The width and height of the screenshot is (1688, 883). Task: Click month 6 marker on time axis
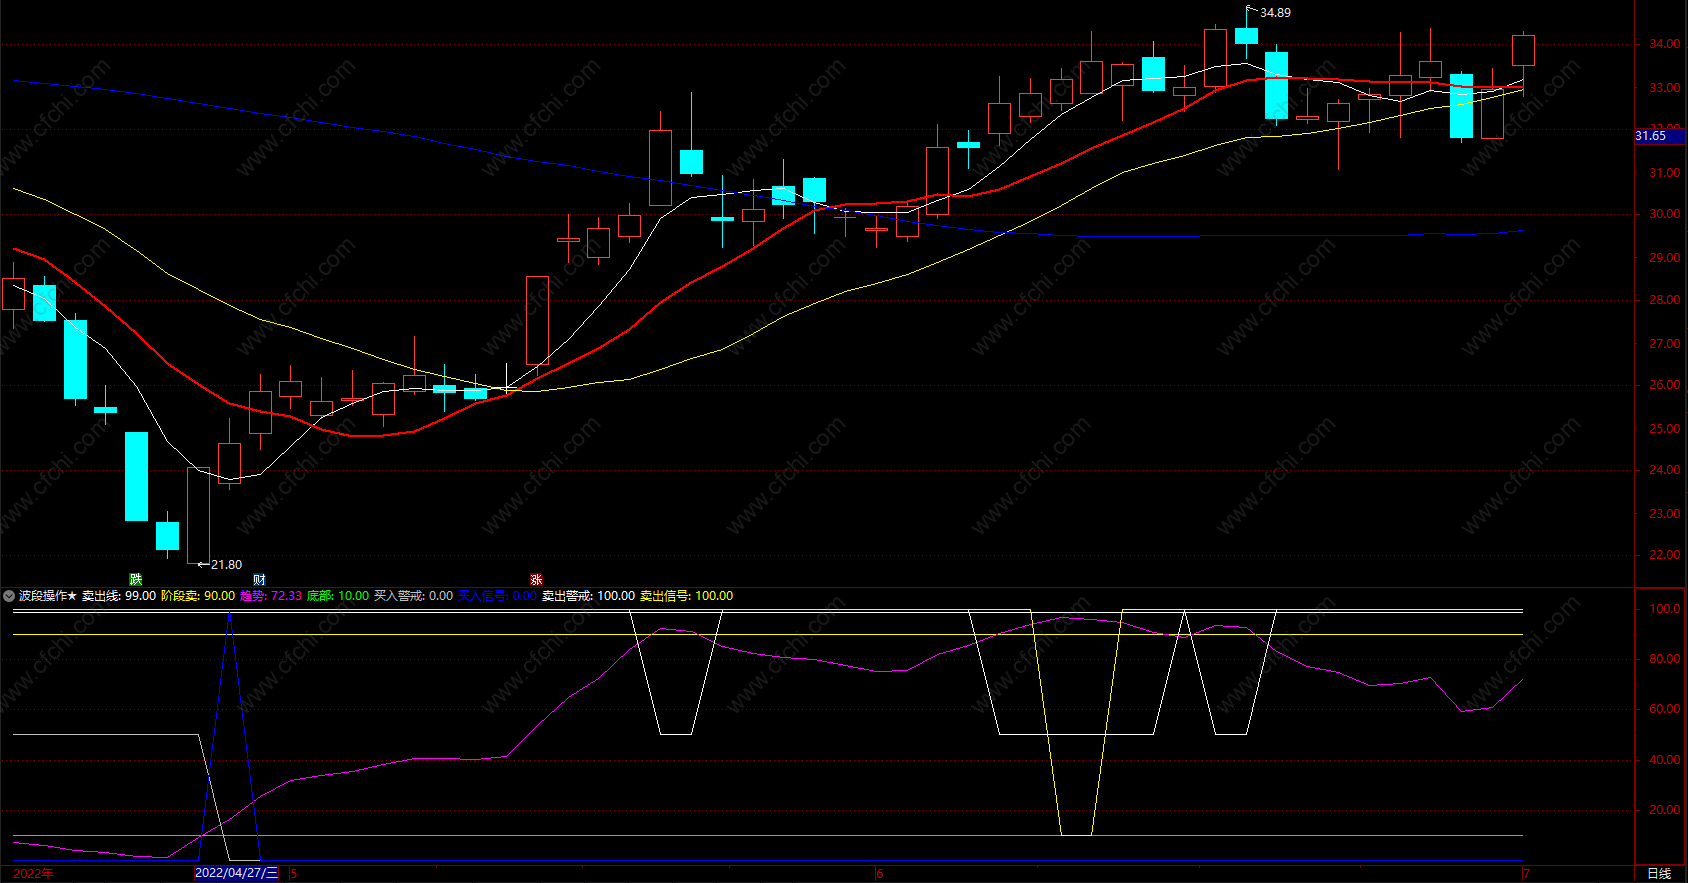(880, 874)
